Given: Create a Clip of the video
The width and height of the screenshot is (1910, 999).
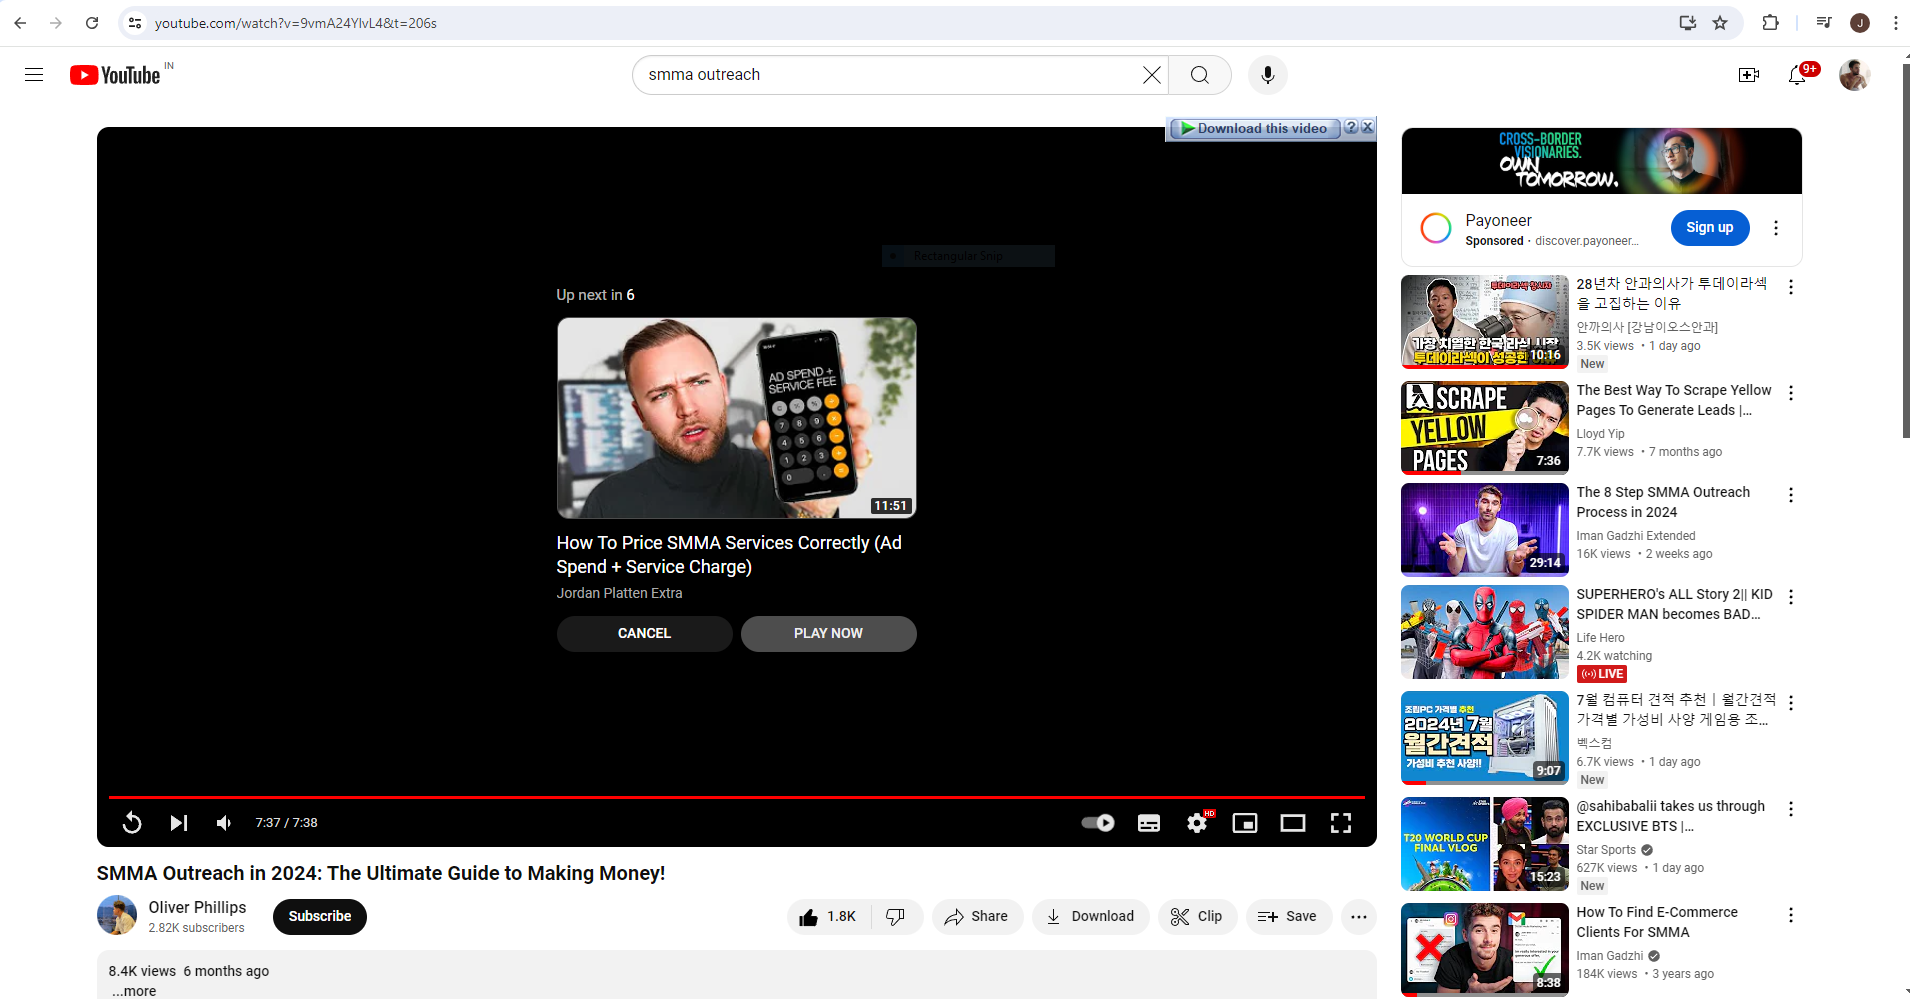Looking at the screenshot, I should [x=1197, y=917].
